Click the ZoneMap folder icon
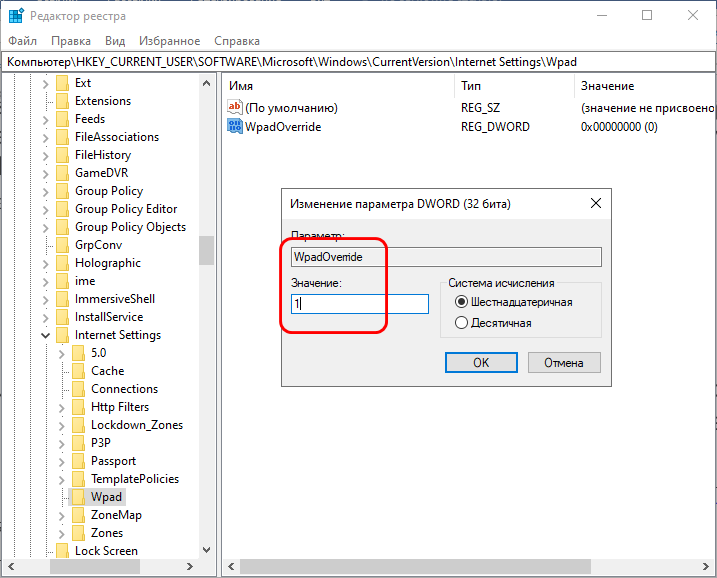Screen dimensions: 717x578 [x=79, y=515]
